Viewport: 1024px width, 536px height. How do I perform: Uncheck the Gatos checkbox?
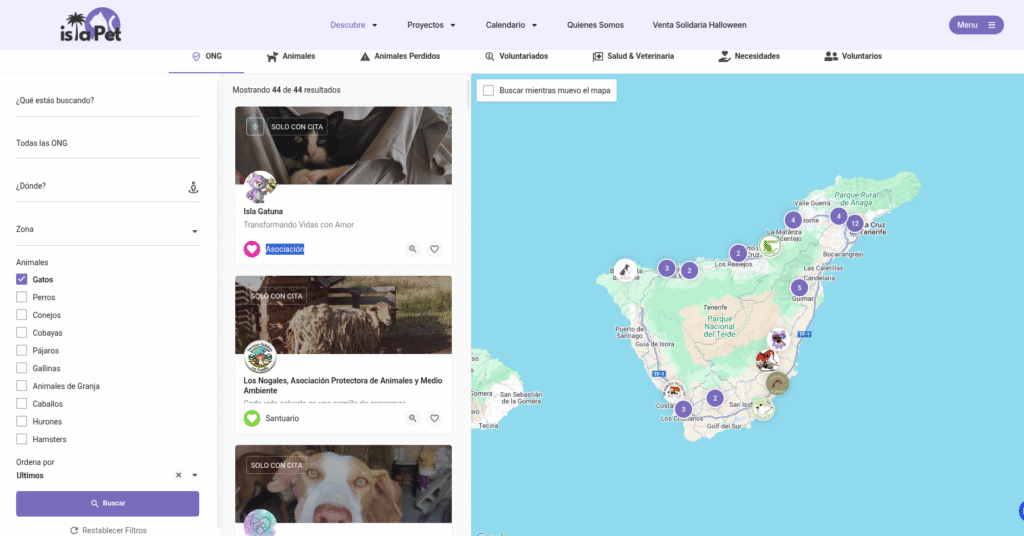22,280
